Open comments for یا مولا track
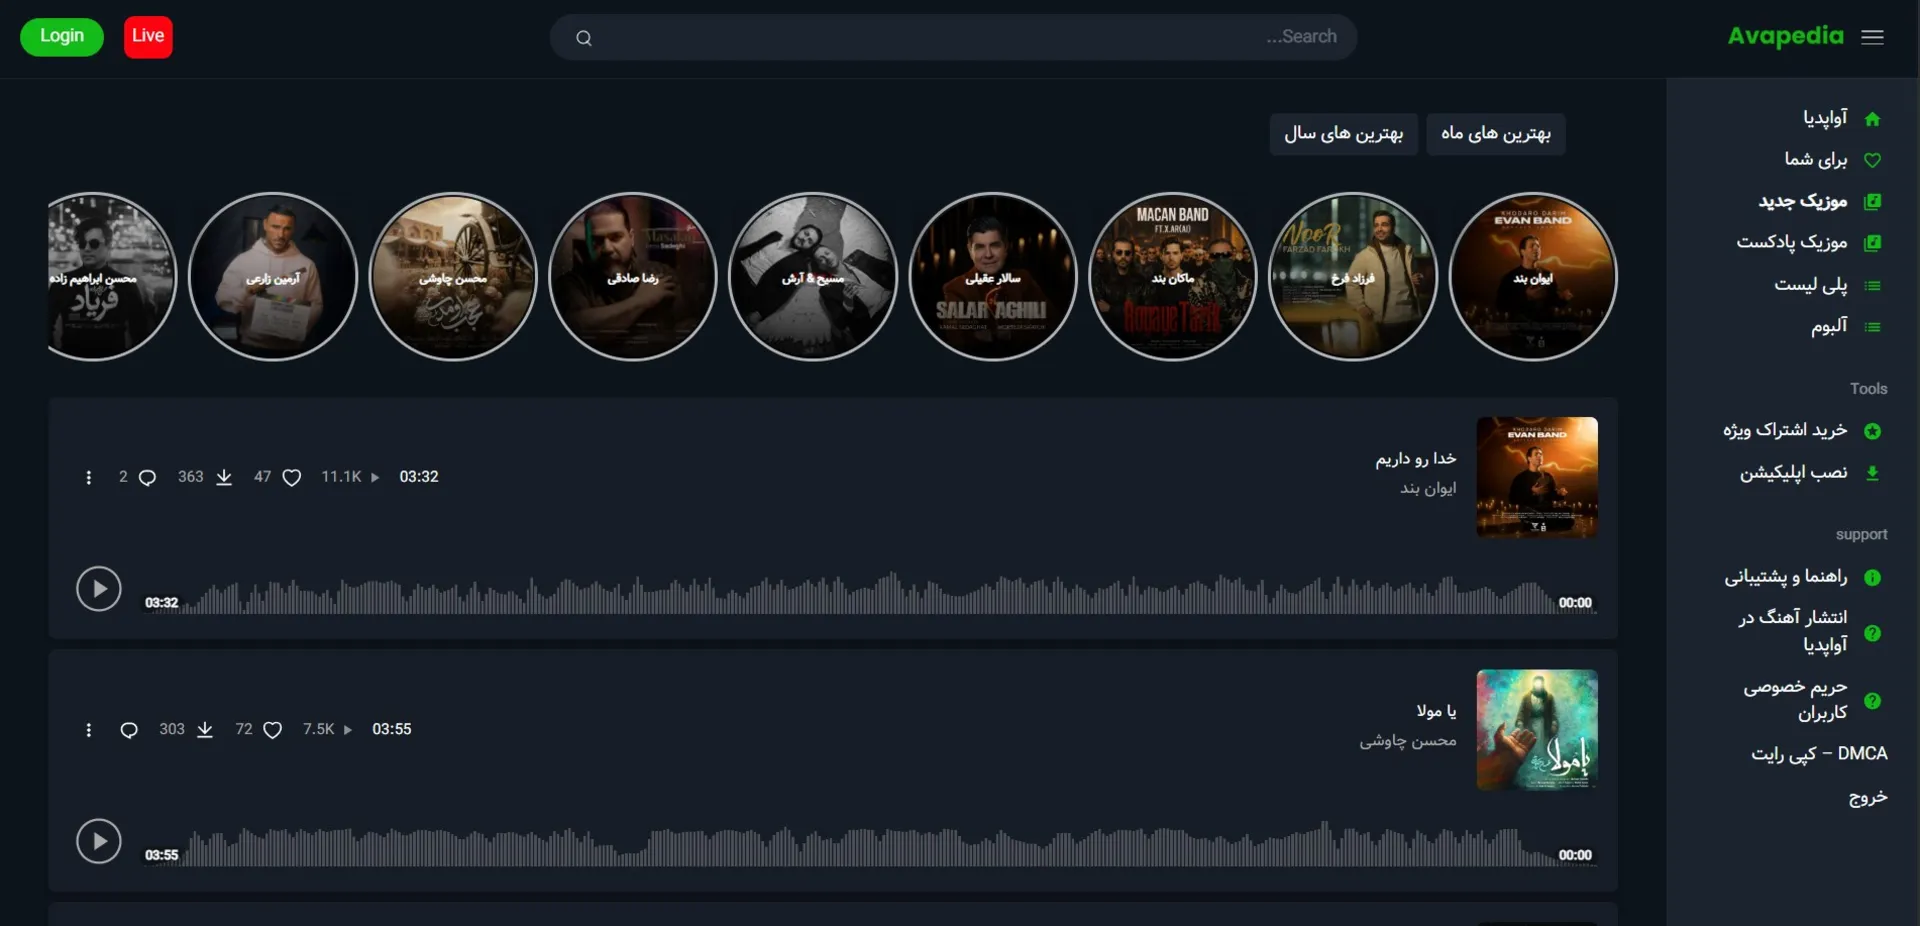The width and height of the screenshot is (1920, 926). point(129,730)
